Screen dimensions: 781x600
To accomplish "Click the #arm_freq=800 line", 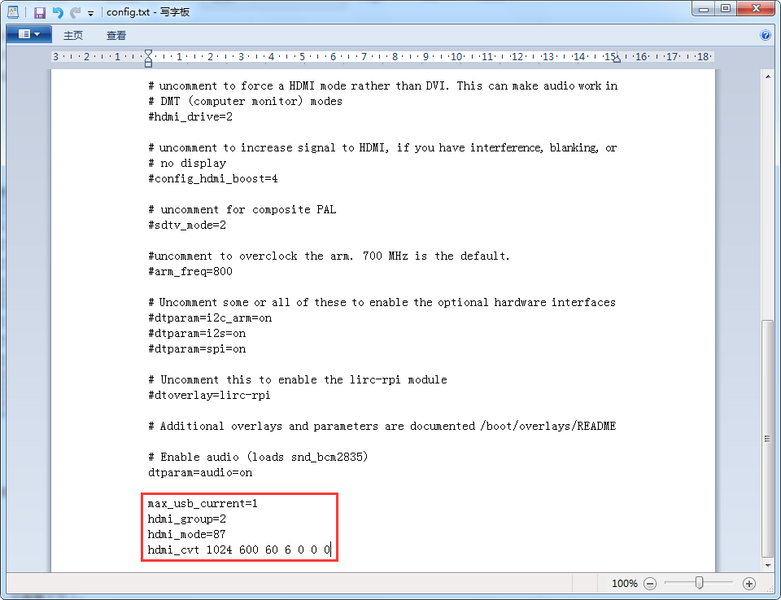I will (x=190, y=271).
